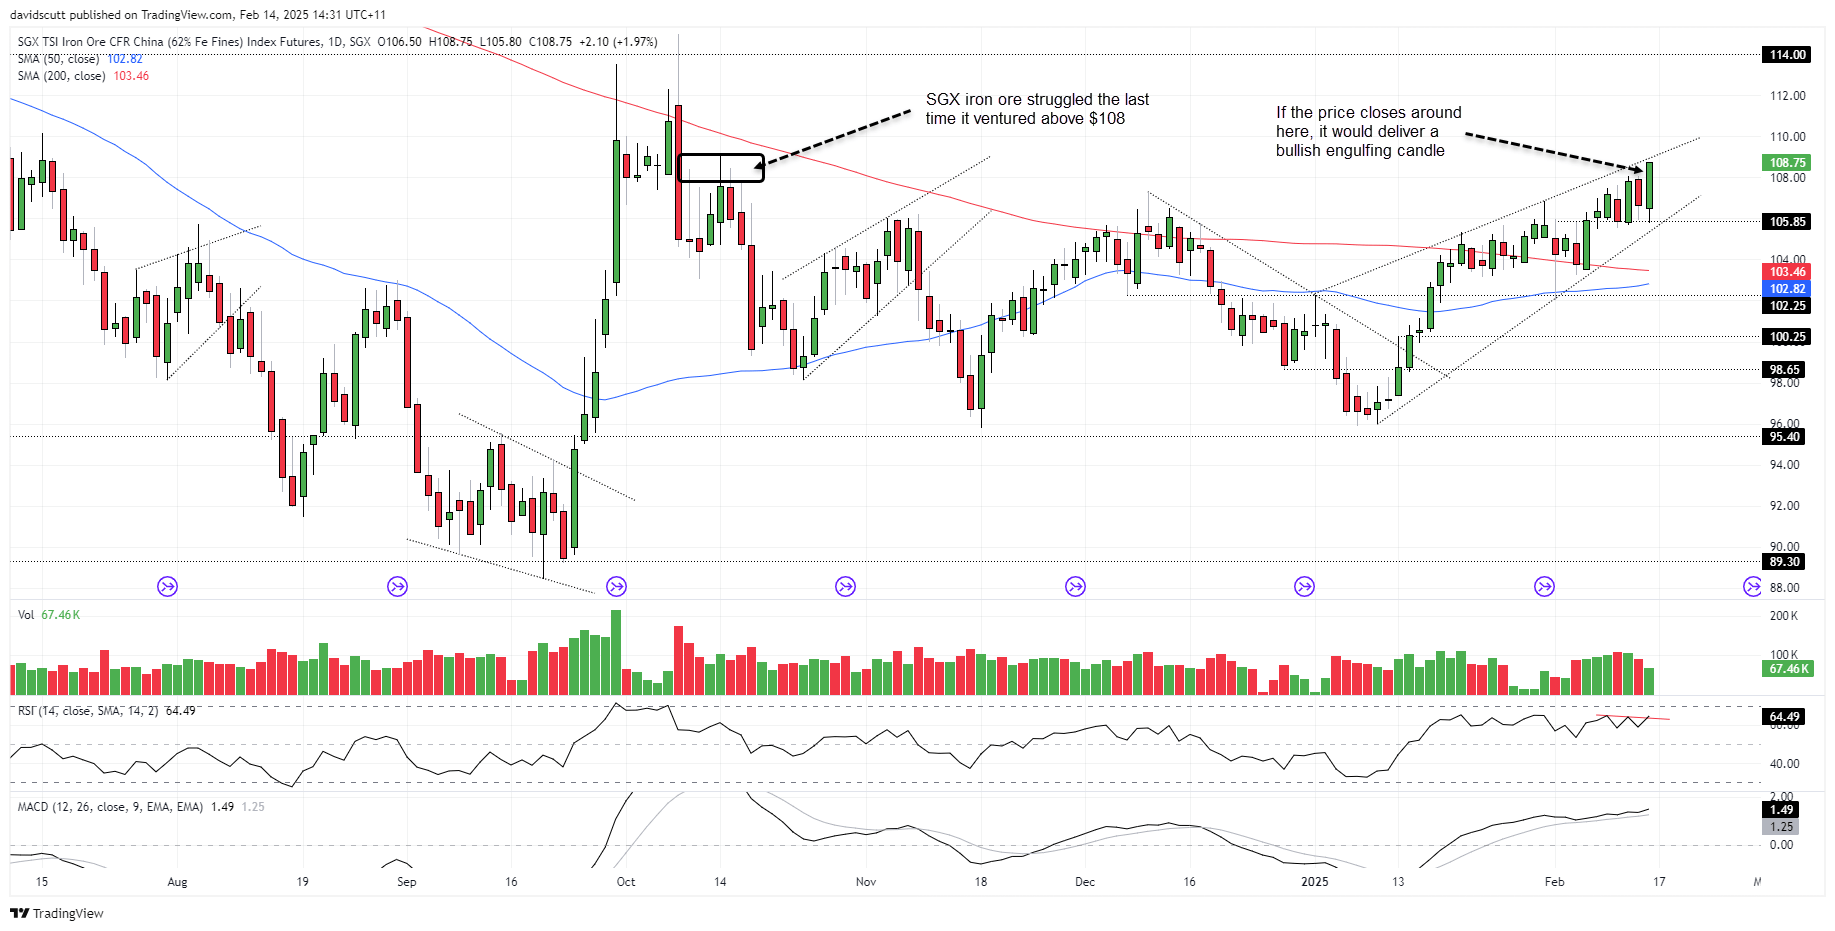Click the 112.00 price axis tick

click(x=1788, y=96)
